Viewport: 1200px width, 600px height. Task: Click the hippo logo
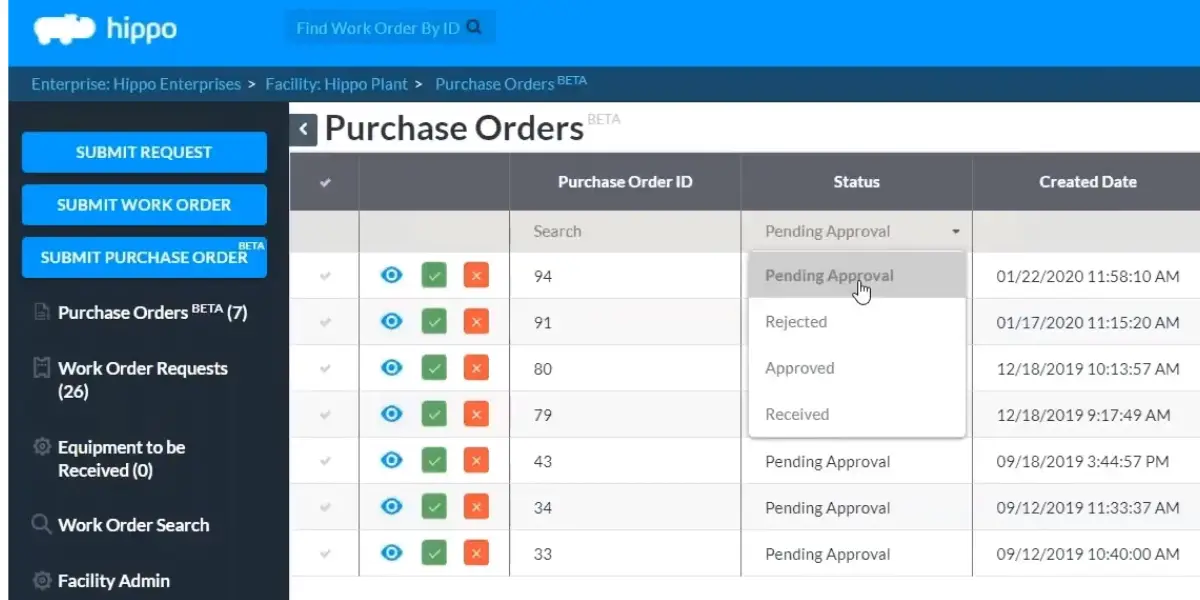105,30
